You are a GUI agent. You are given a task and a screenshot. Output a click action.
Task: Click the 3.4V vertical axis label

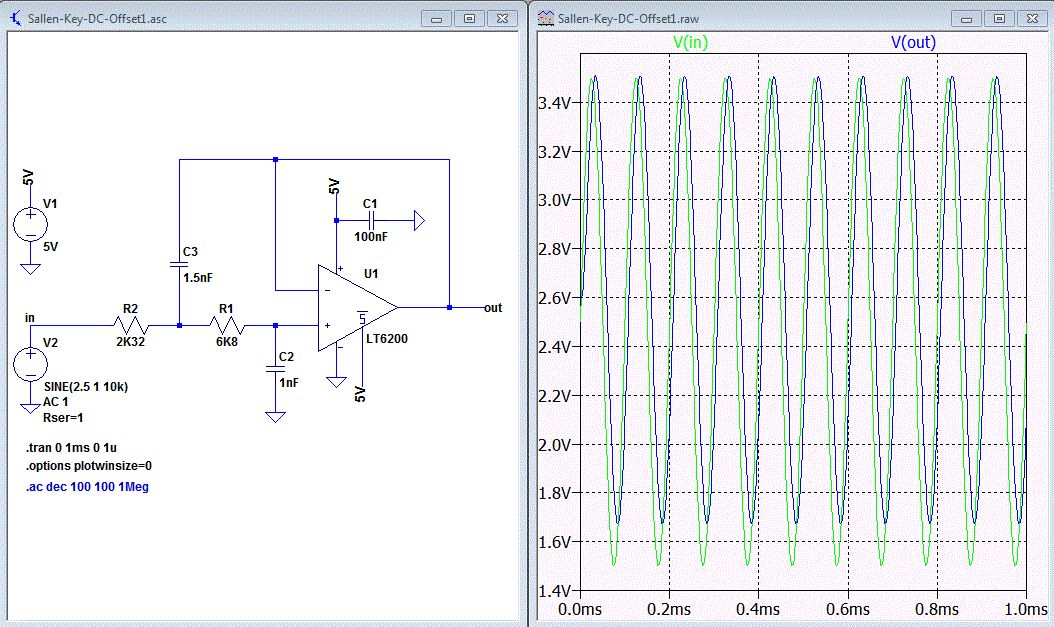point(555,103)
